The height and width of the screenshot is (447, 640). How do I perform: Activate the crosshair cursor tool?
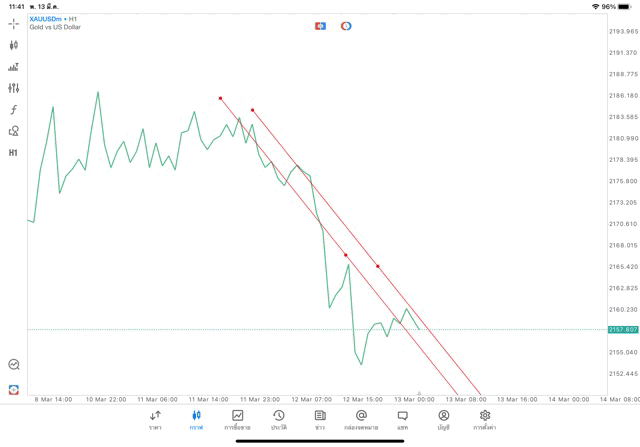(13, 24)
